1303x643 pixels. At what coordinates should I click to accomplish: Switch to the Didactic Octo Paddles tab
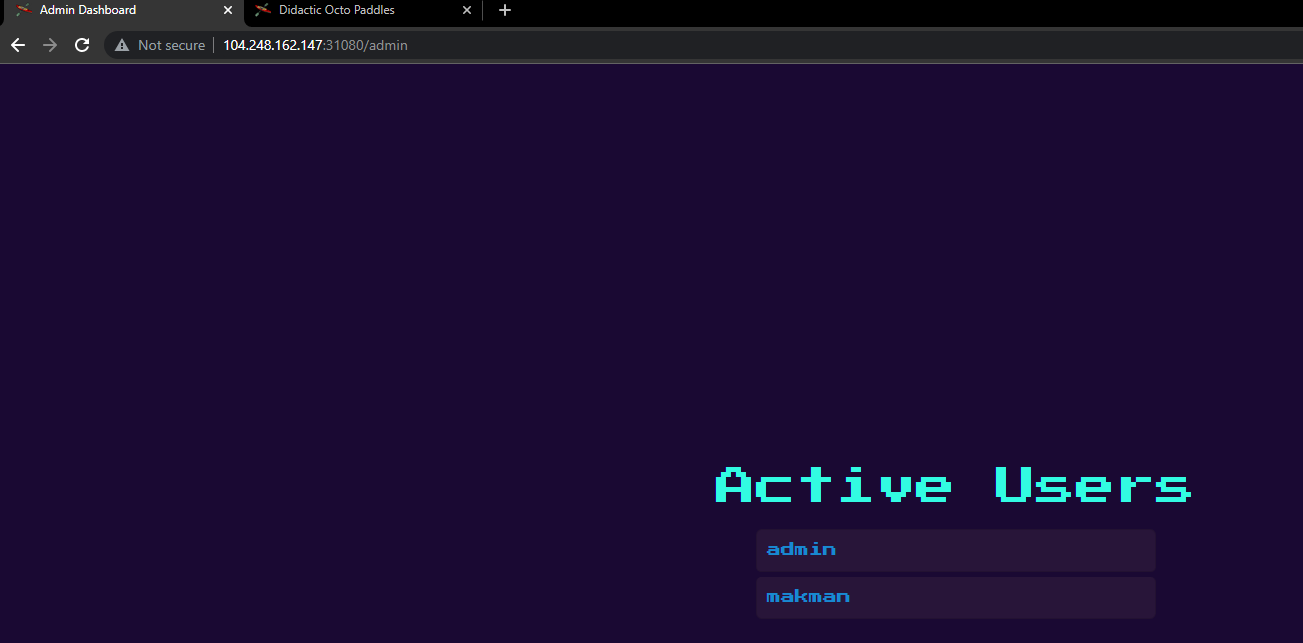(350, 10)
